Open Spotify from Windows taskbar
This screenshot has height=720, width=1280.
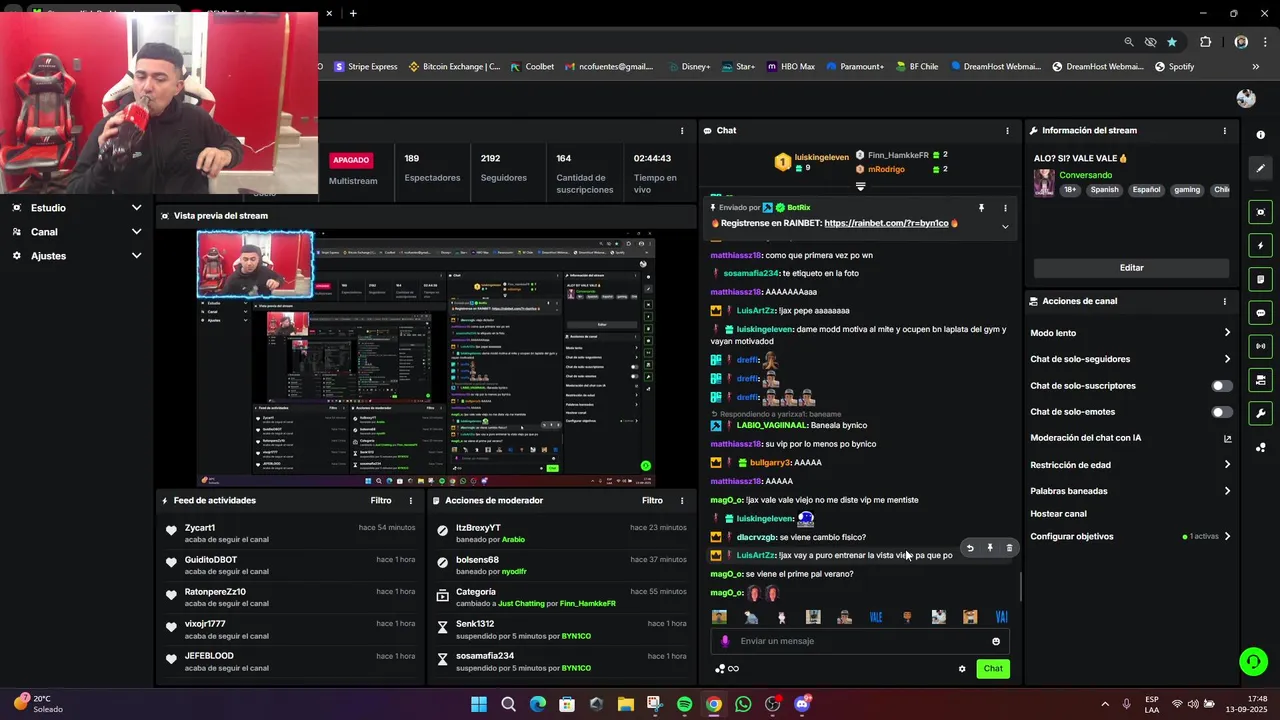coord(684,704)
